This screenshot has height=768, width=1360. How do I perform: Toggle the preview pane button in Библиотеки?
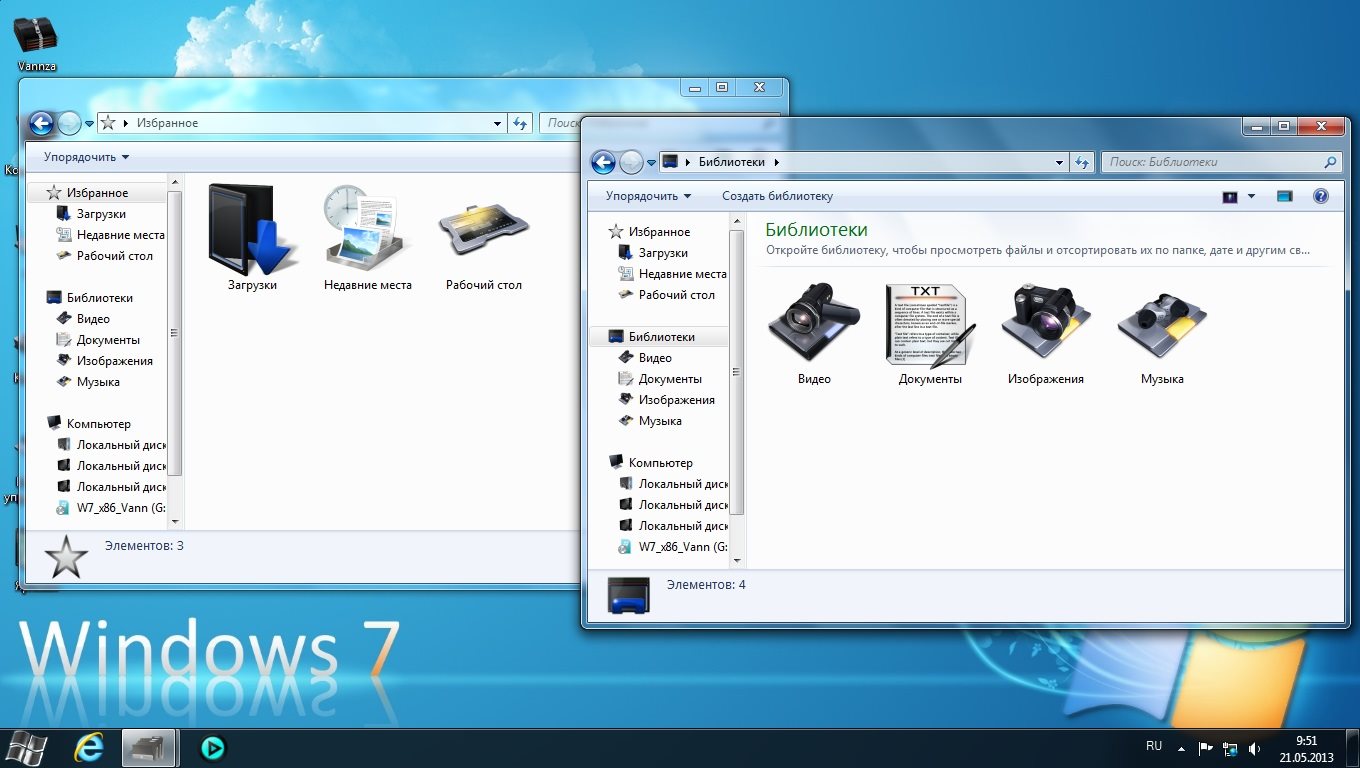pos(1285,196)
